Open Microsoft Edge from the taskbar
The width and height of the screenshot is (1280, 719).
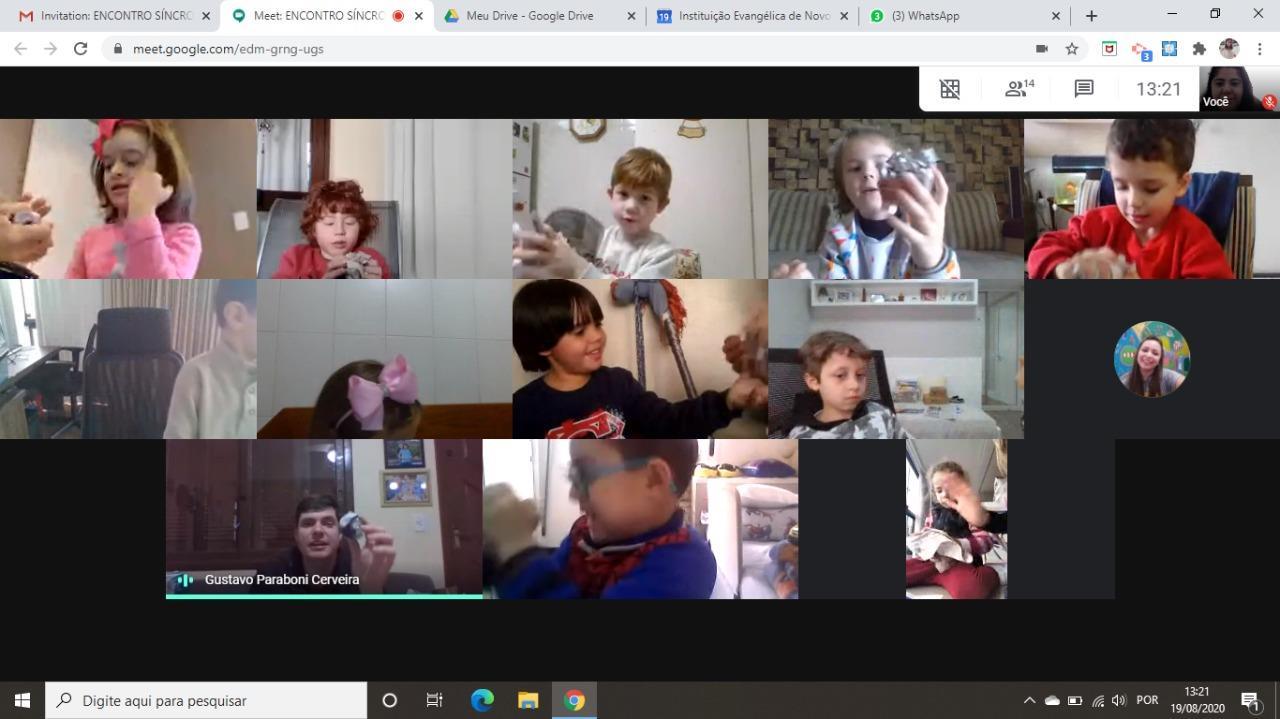click(482, 700)
